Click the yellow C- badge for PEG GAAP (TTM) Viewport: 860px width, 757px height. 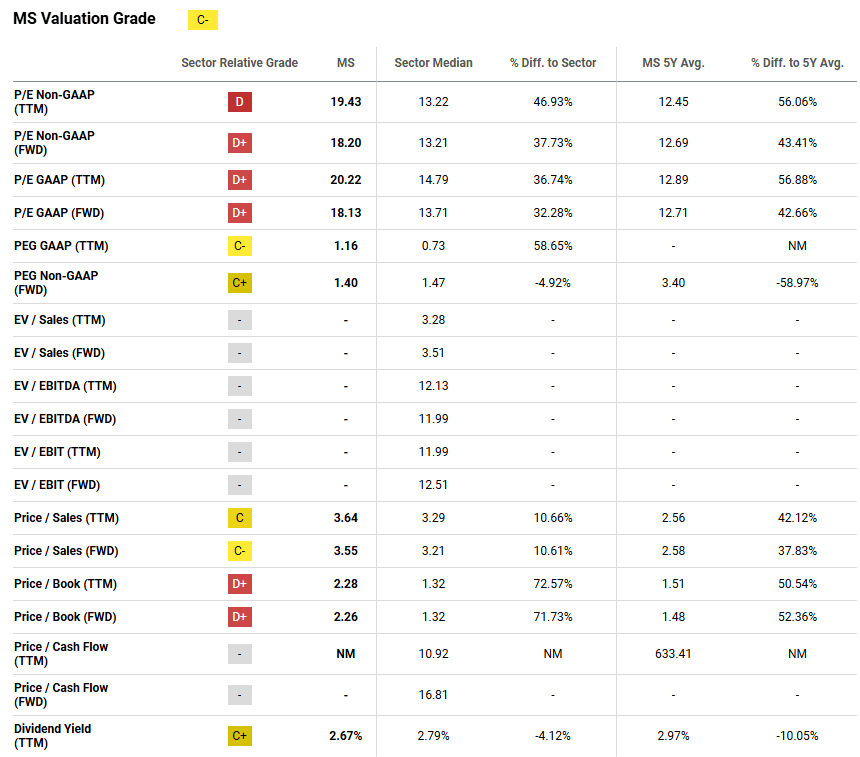coord(239,246)
